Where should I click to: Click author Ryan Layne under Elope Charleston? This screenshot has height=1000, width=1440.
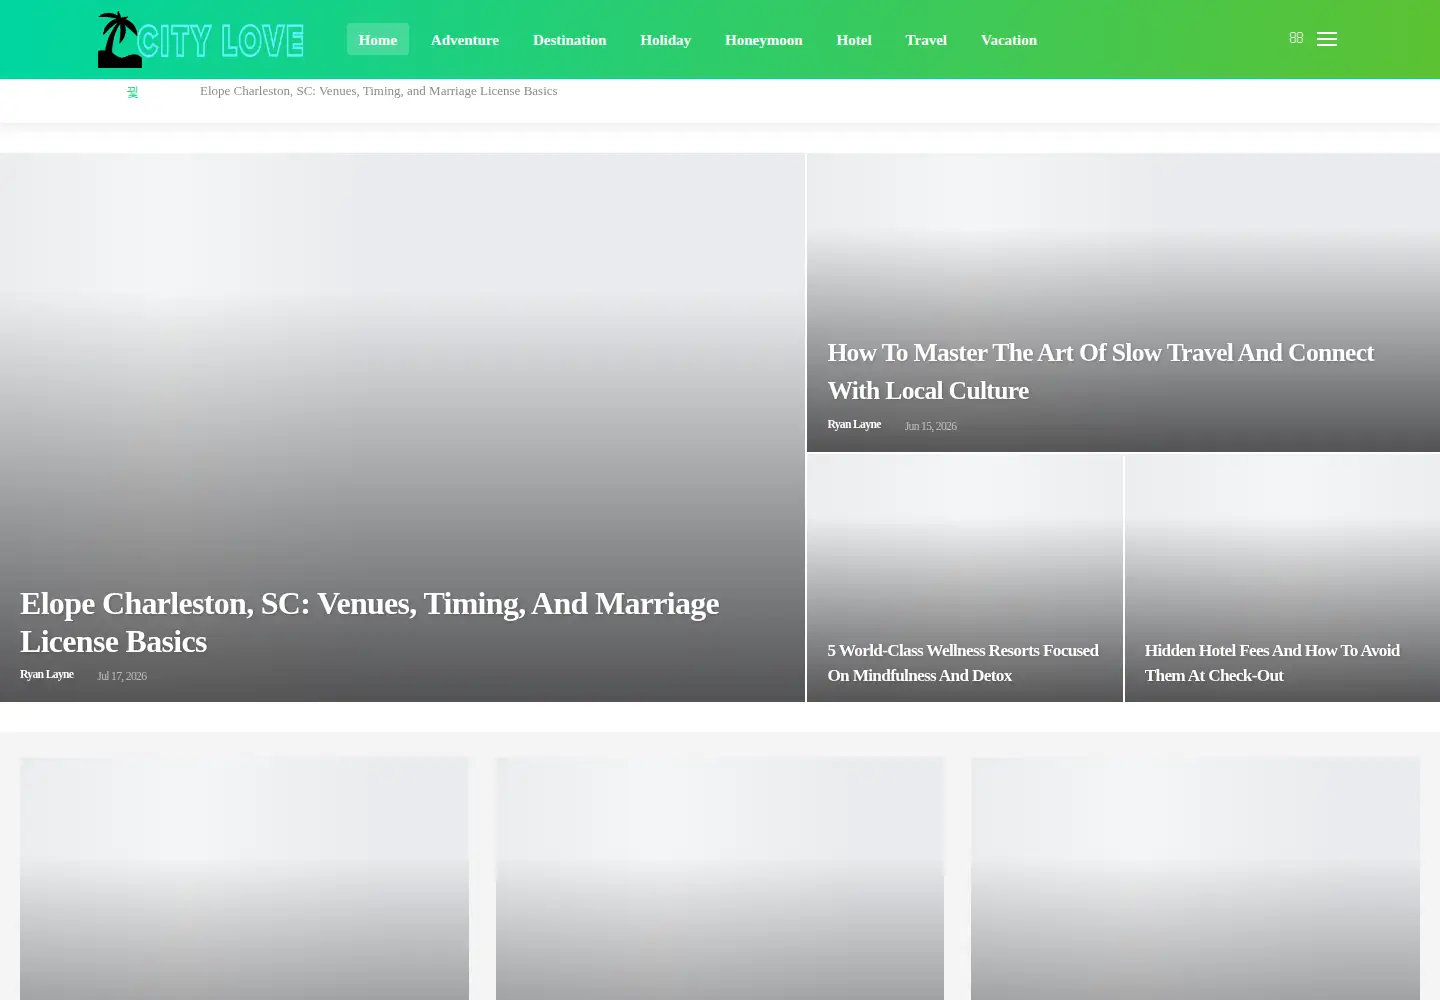point(47,674)
